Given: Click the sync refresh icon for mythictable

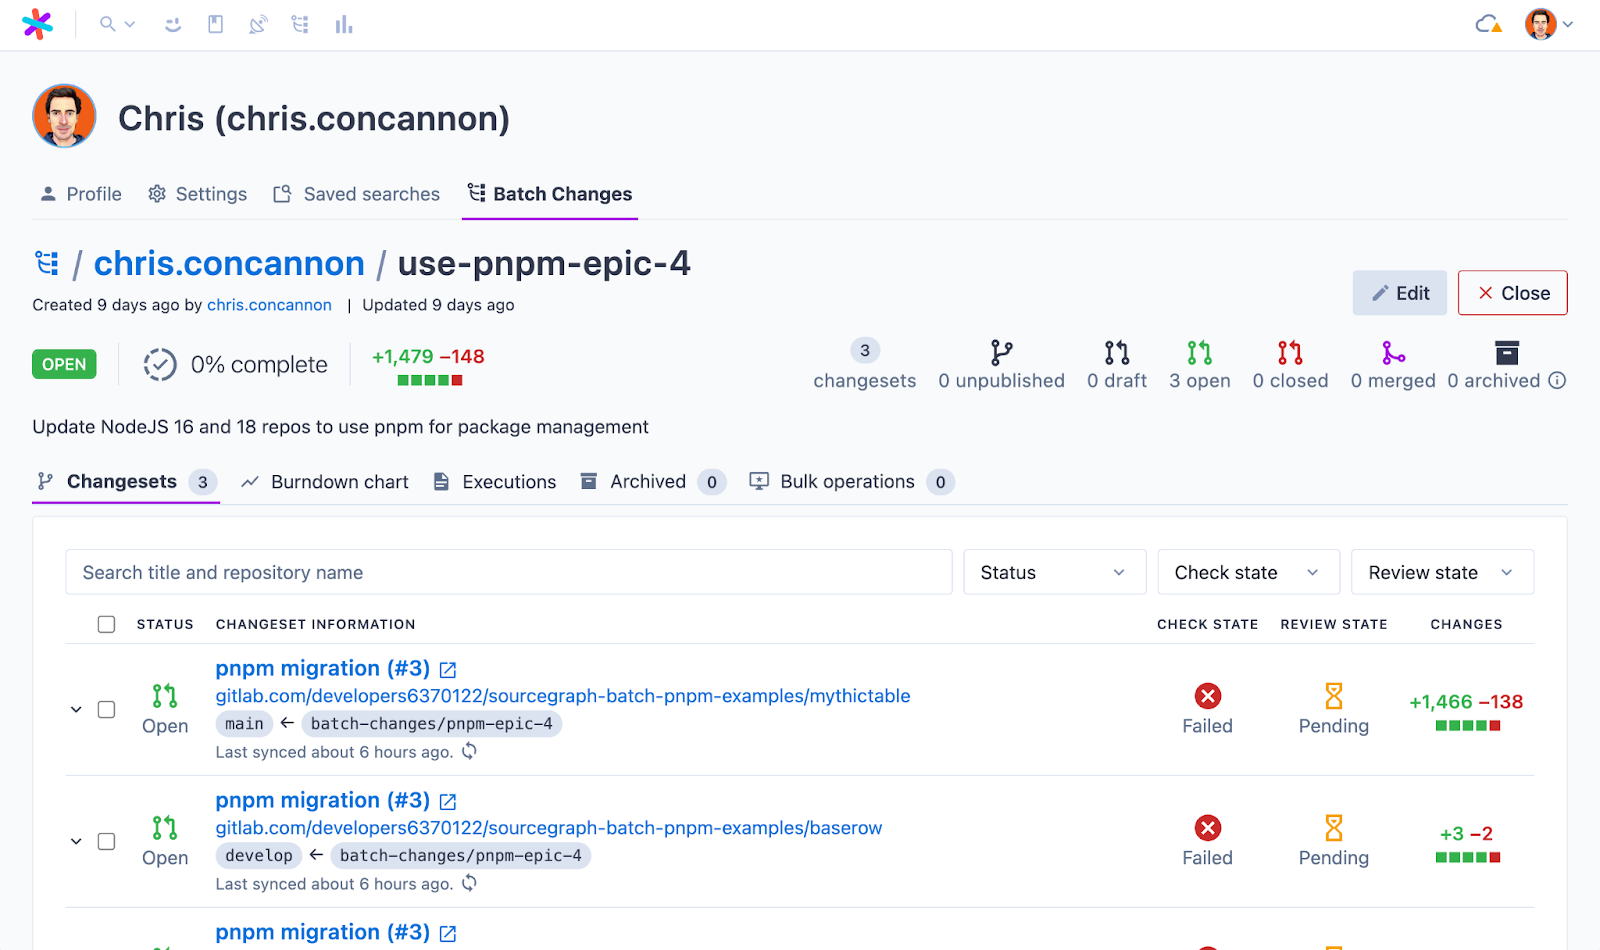Looking at the screenshot, I should (x=469, y=751).
